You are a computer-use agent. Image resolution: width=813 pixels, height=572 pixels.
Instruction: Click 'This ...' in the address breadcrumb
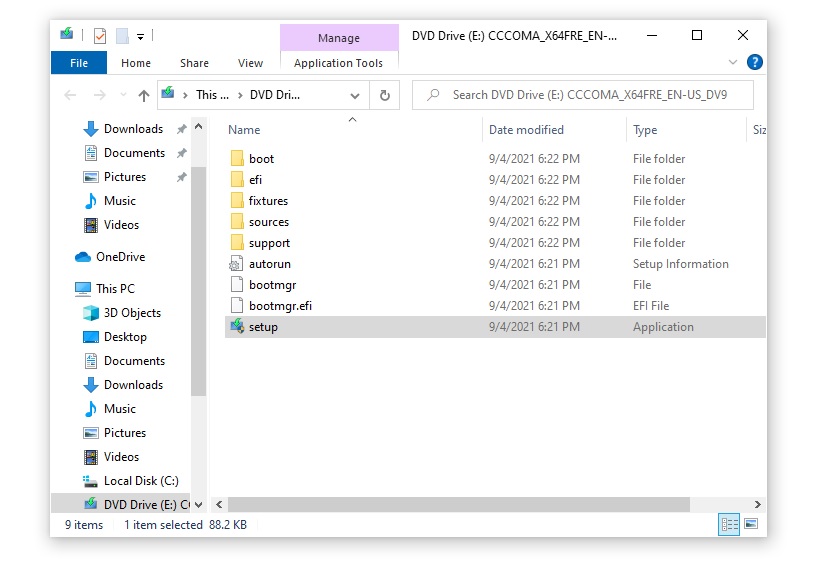point(212,95)
